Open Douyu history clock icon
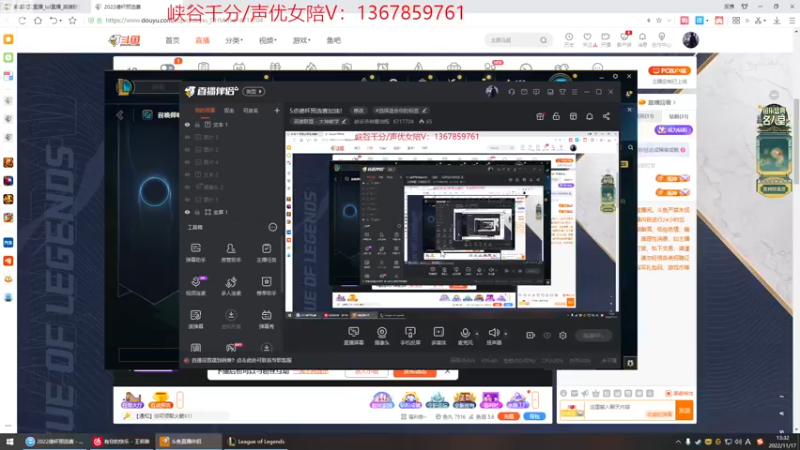Screen dimensions: 800x450 (569, 39)
